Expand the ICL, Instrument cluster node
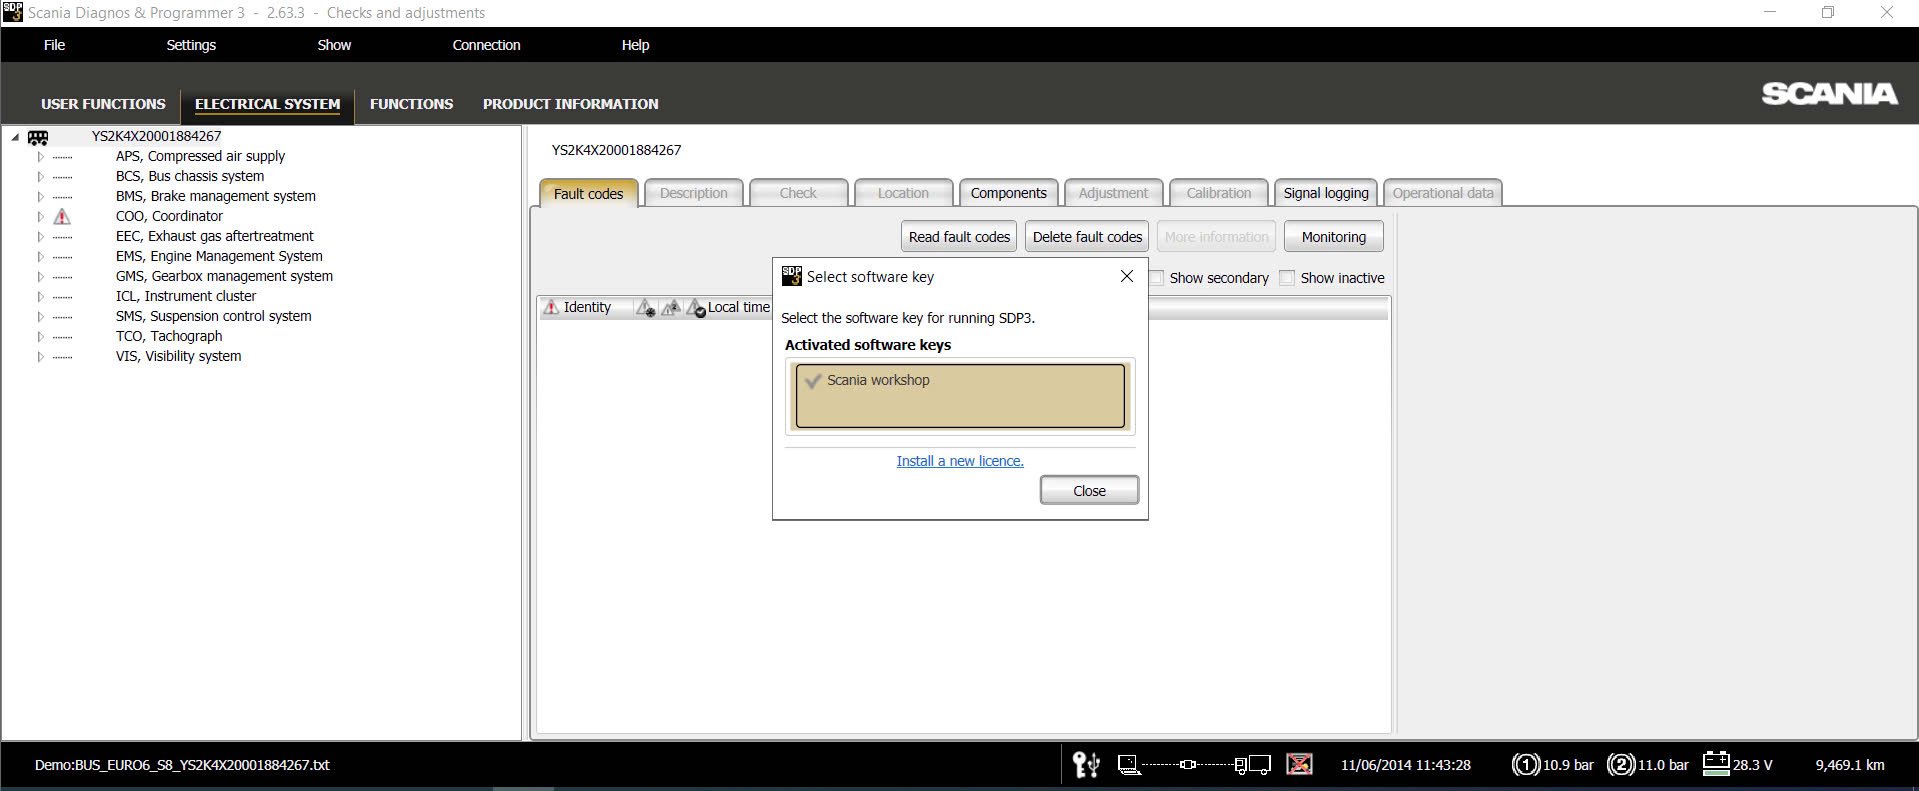This screenshot has width=1919, height=791. click(40, 297)
